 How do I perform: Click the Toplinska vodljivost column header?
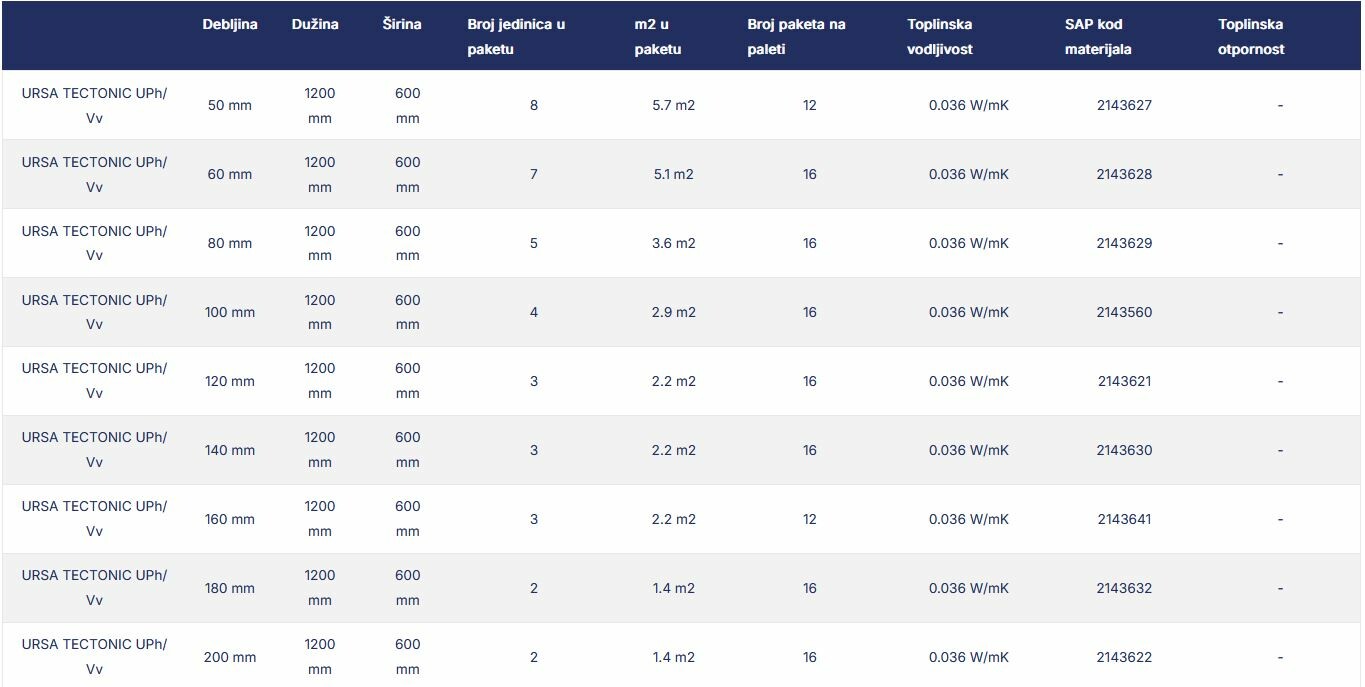[940, 37]
